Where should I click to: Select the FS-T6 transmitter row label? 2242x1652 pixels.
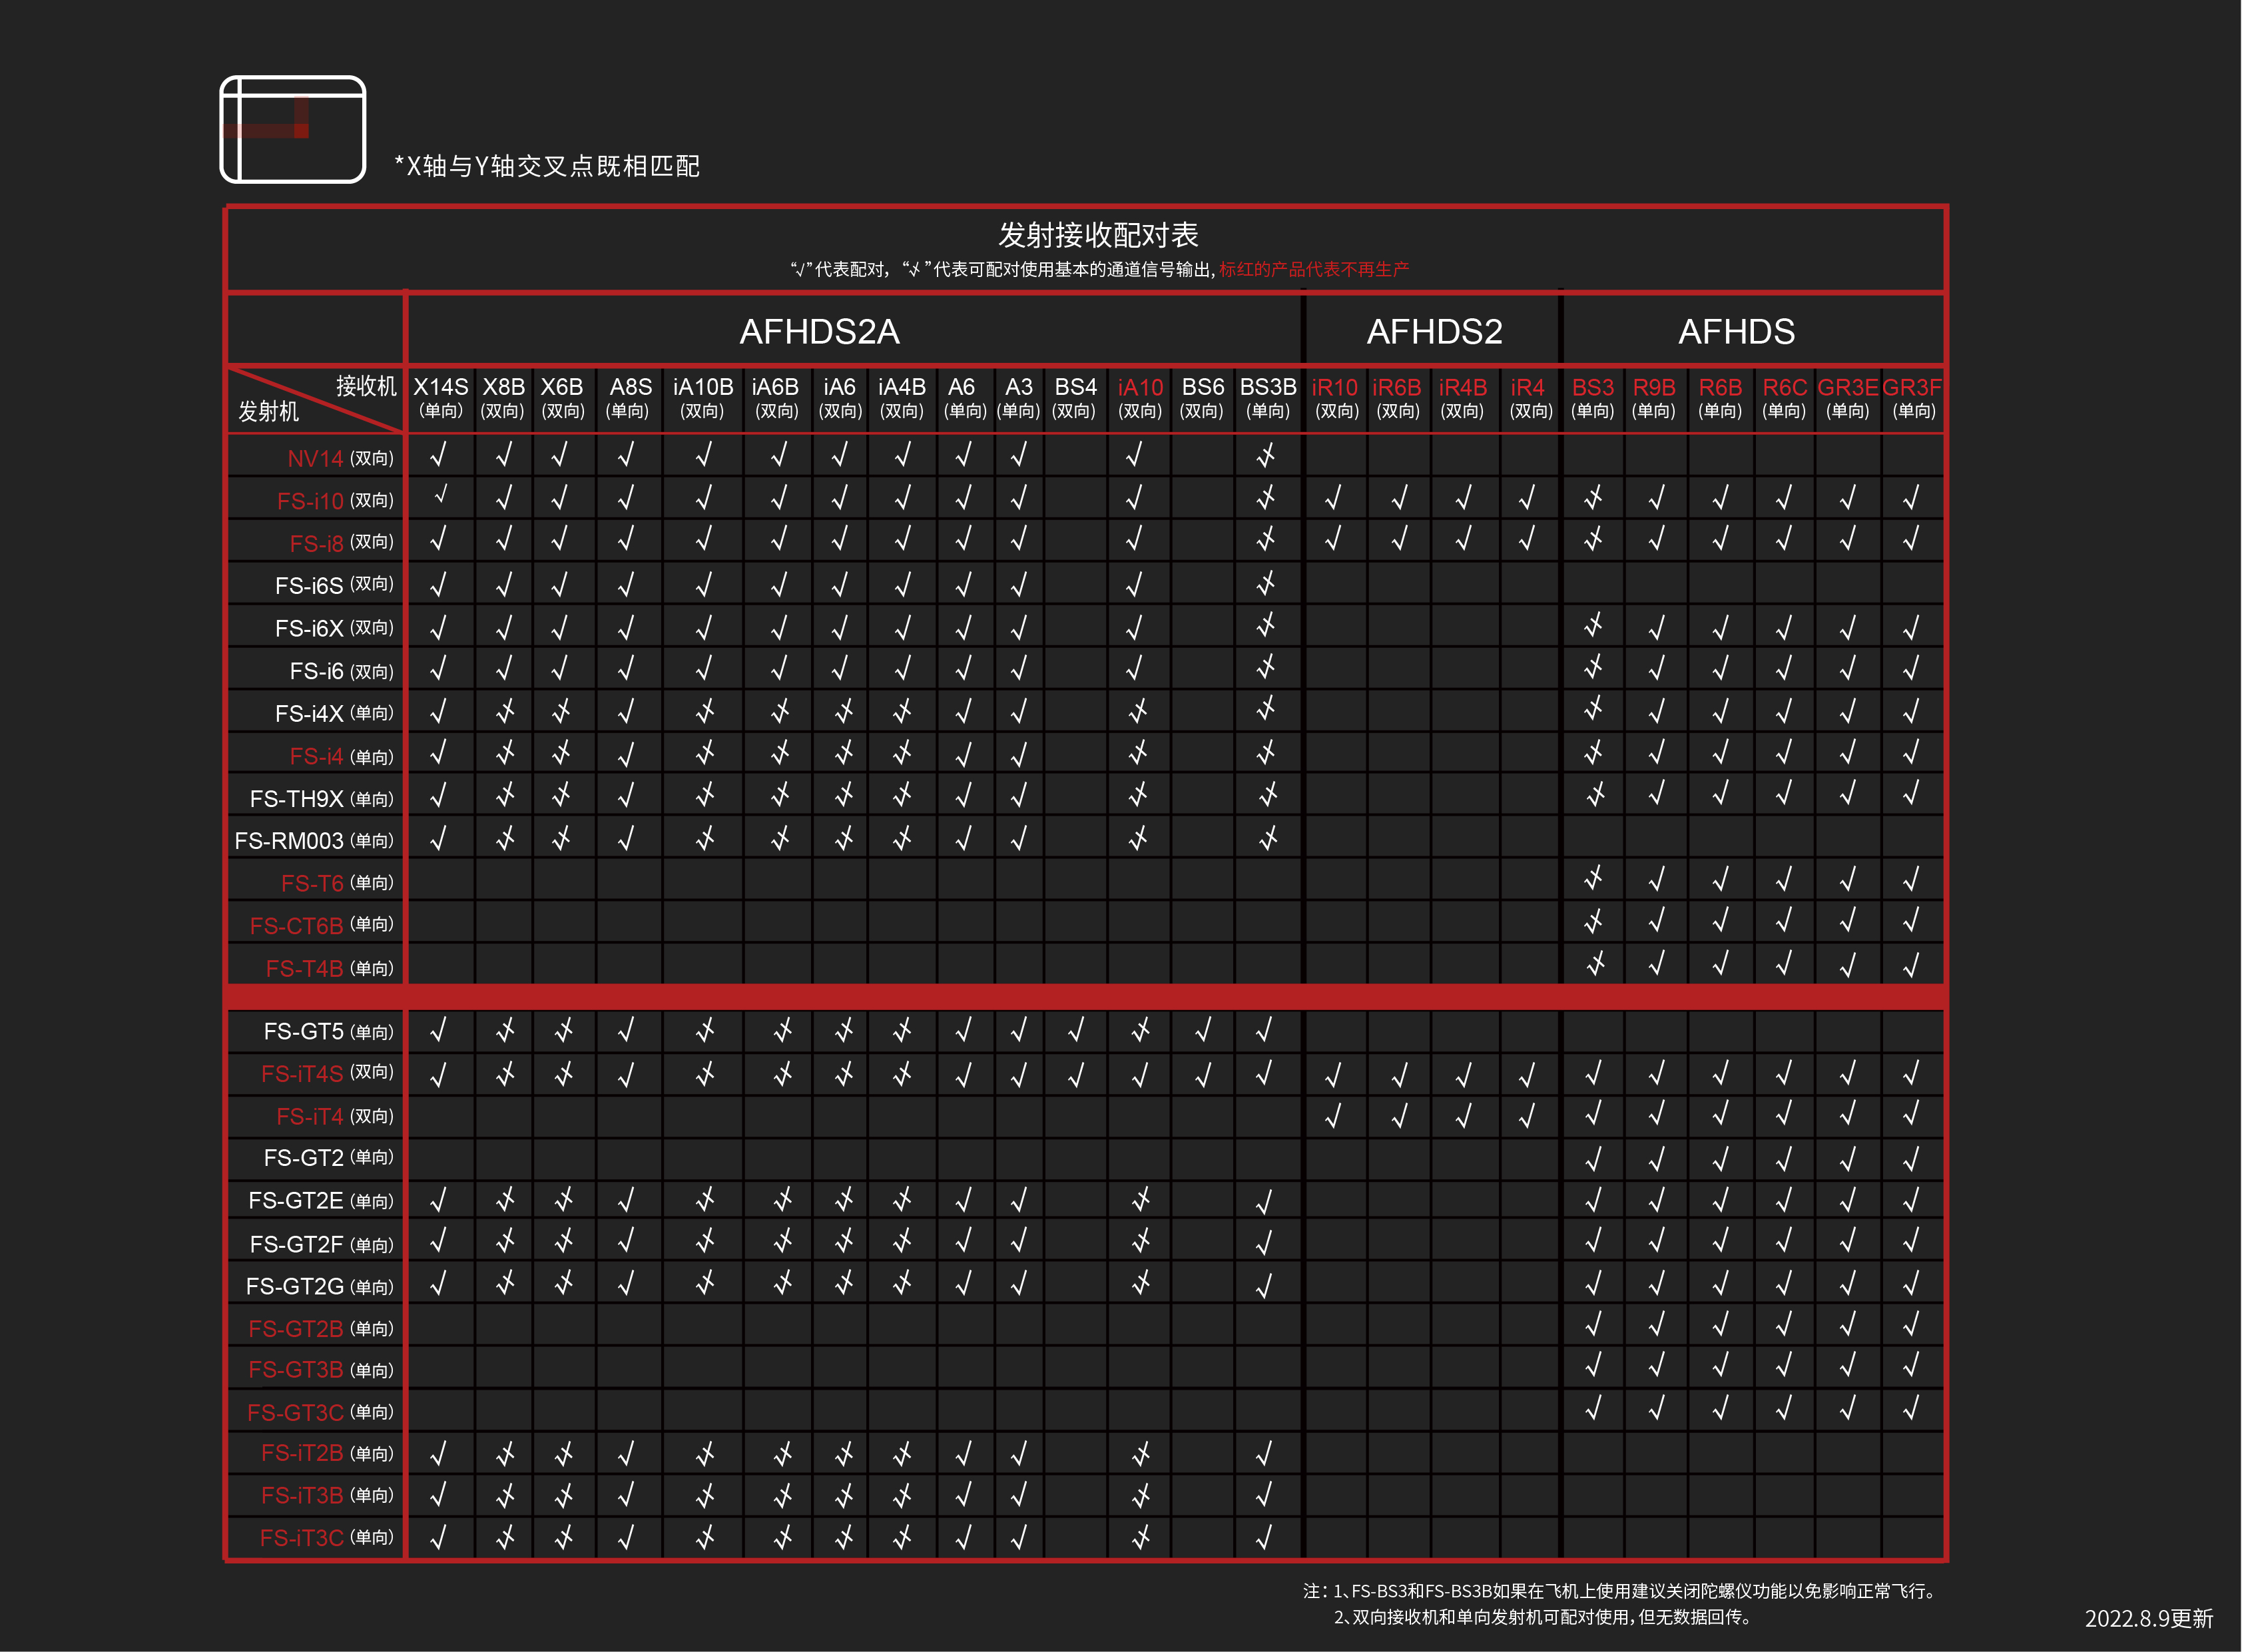[337, 883]
